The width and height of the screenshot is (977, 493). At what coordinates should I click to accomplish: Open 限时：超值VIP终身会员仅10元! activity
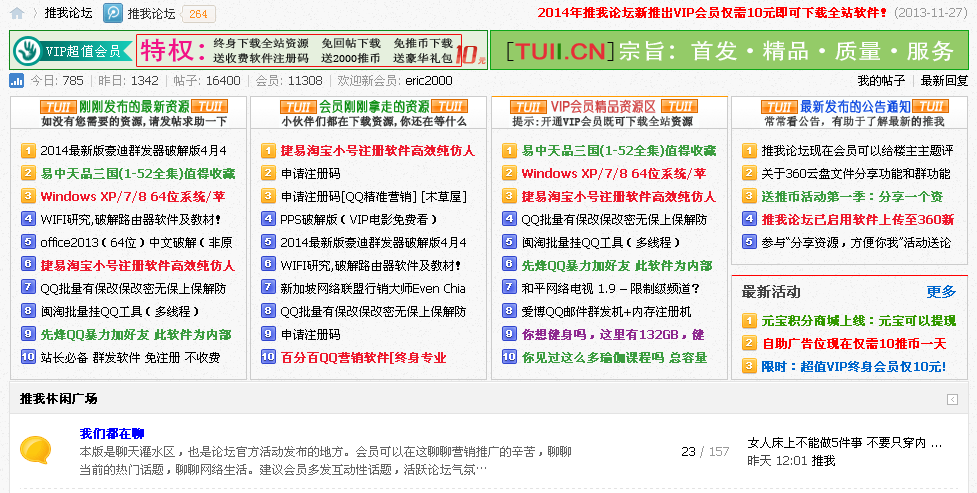[x=854, y=366]
